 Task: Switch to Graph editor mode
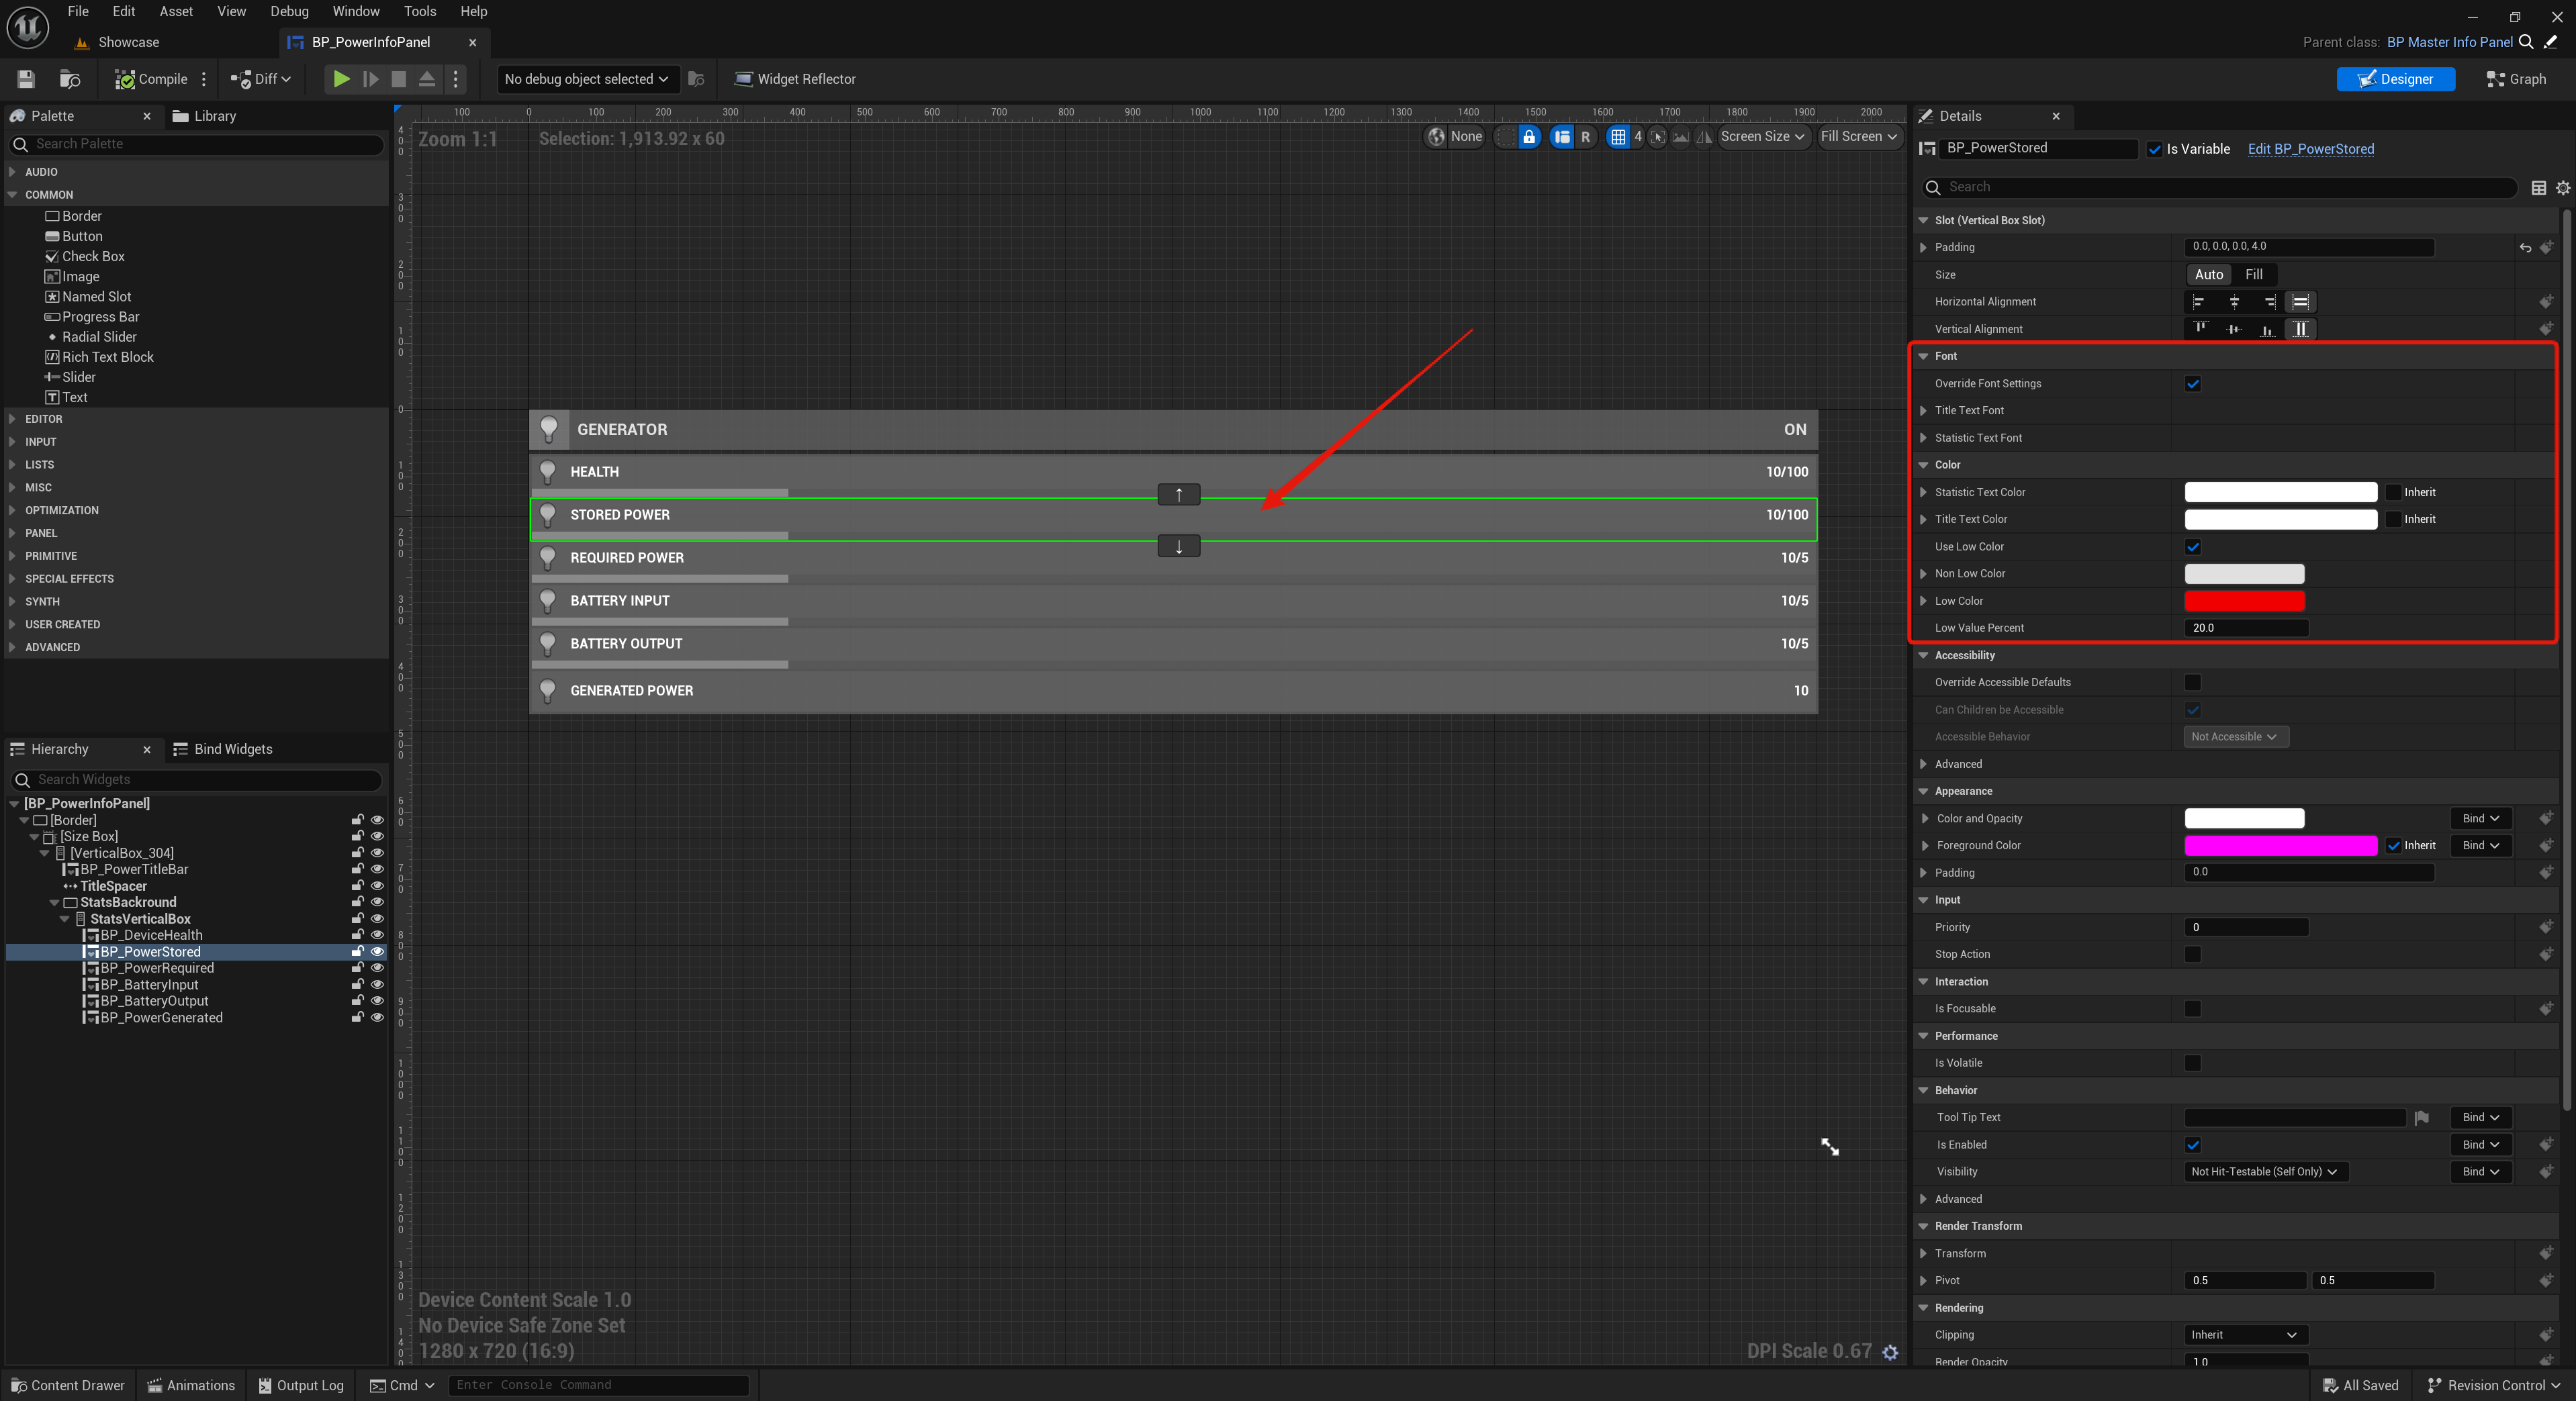2516,79
